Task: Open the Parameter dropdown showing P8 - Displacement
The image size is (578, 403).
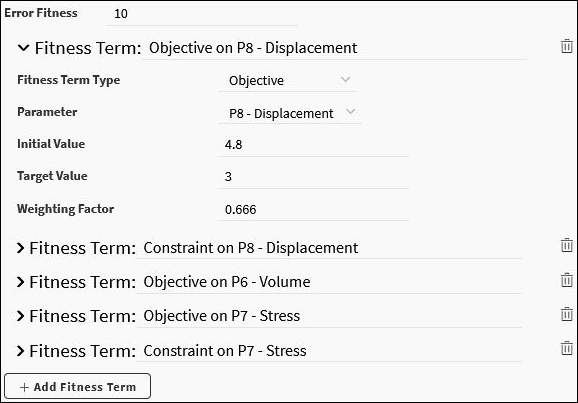Action: coord(290,113)
